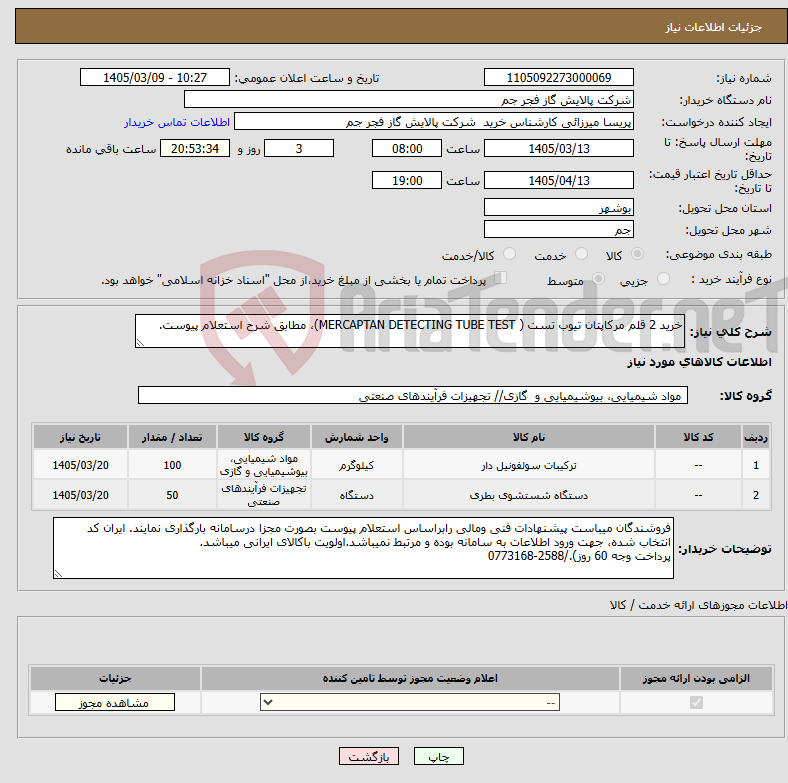Select the متوسط purchase type radio
This screenshot has height=783, width=788.
point(598,278)
